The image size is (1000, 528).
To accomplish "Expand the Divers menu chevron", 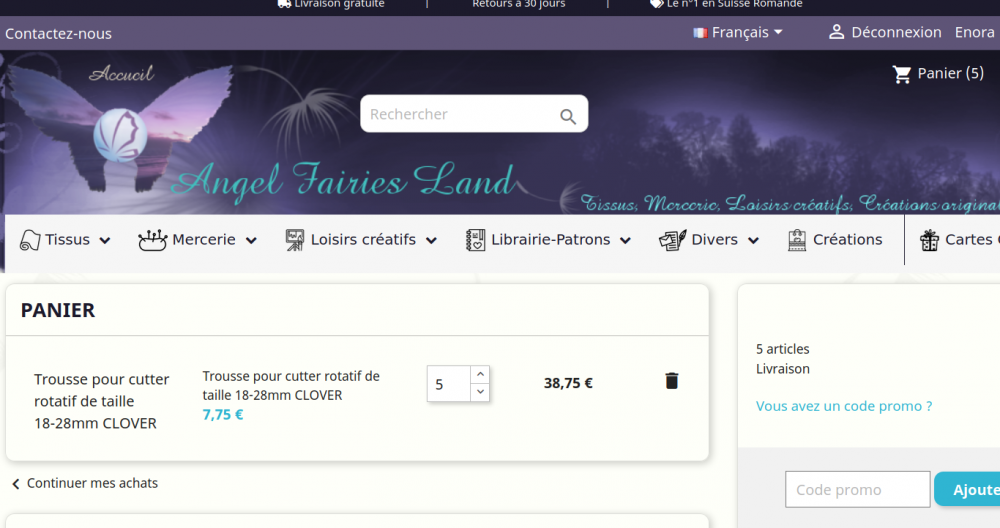I will tap(754, 240).
